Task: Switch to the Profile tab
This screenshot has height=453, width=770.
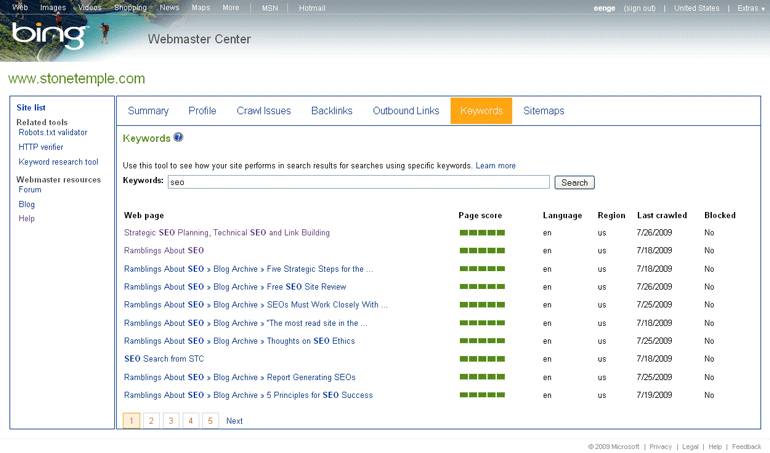Action: click(x=202, y=111)
